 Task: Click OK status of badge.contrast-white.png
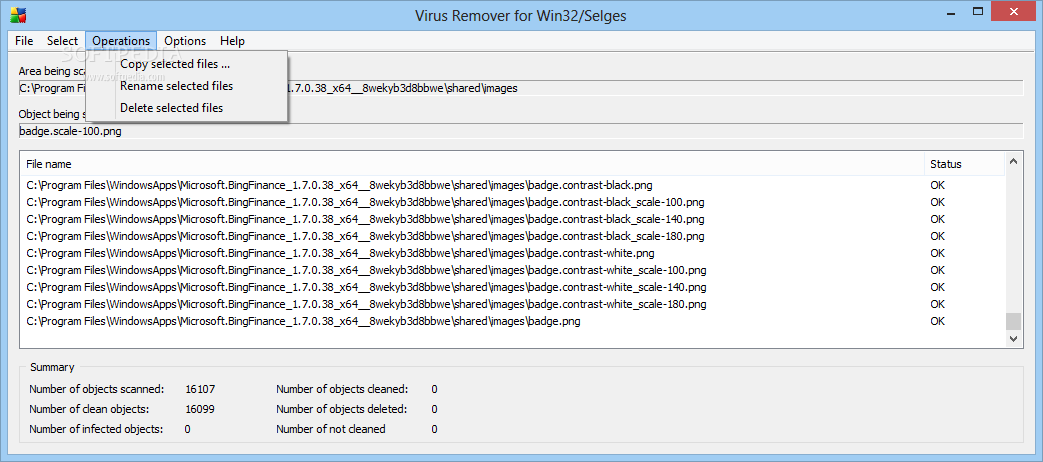coord(937,253)
